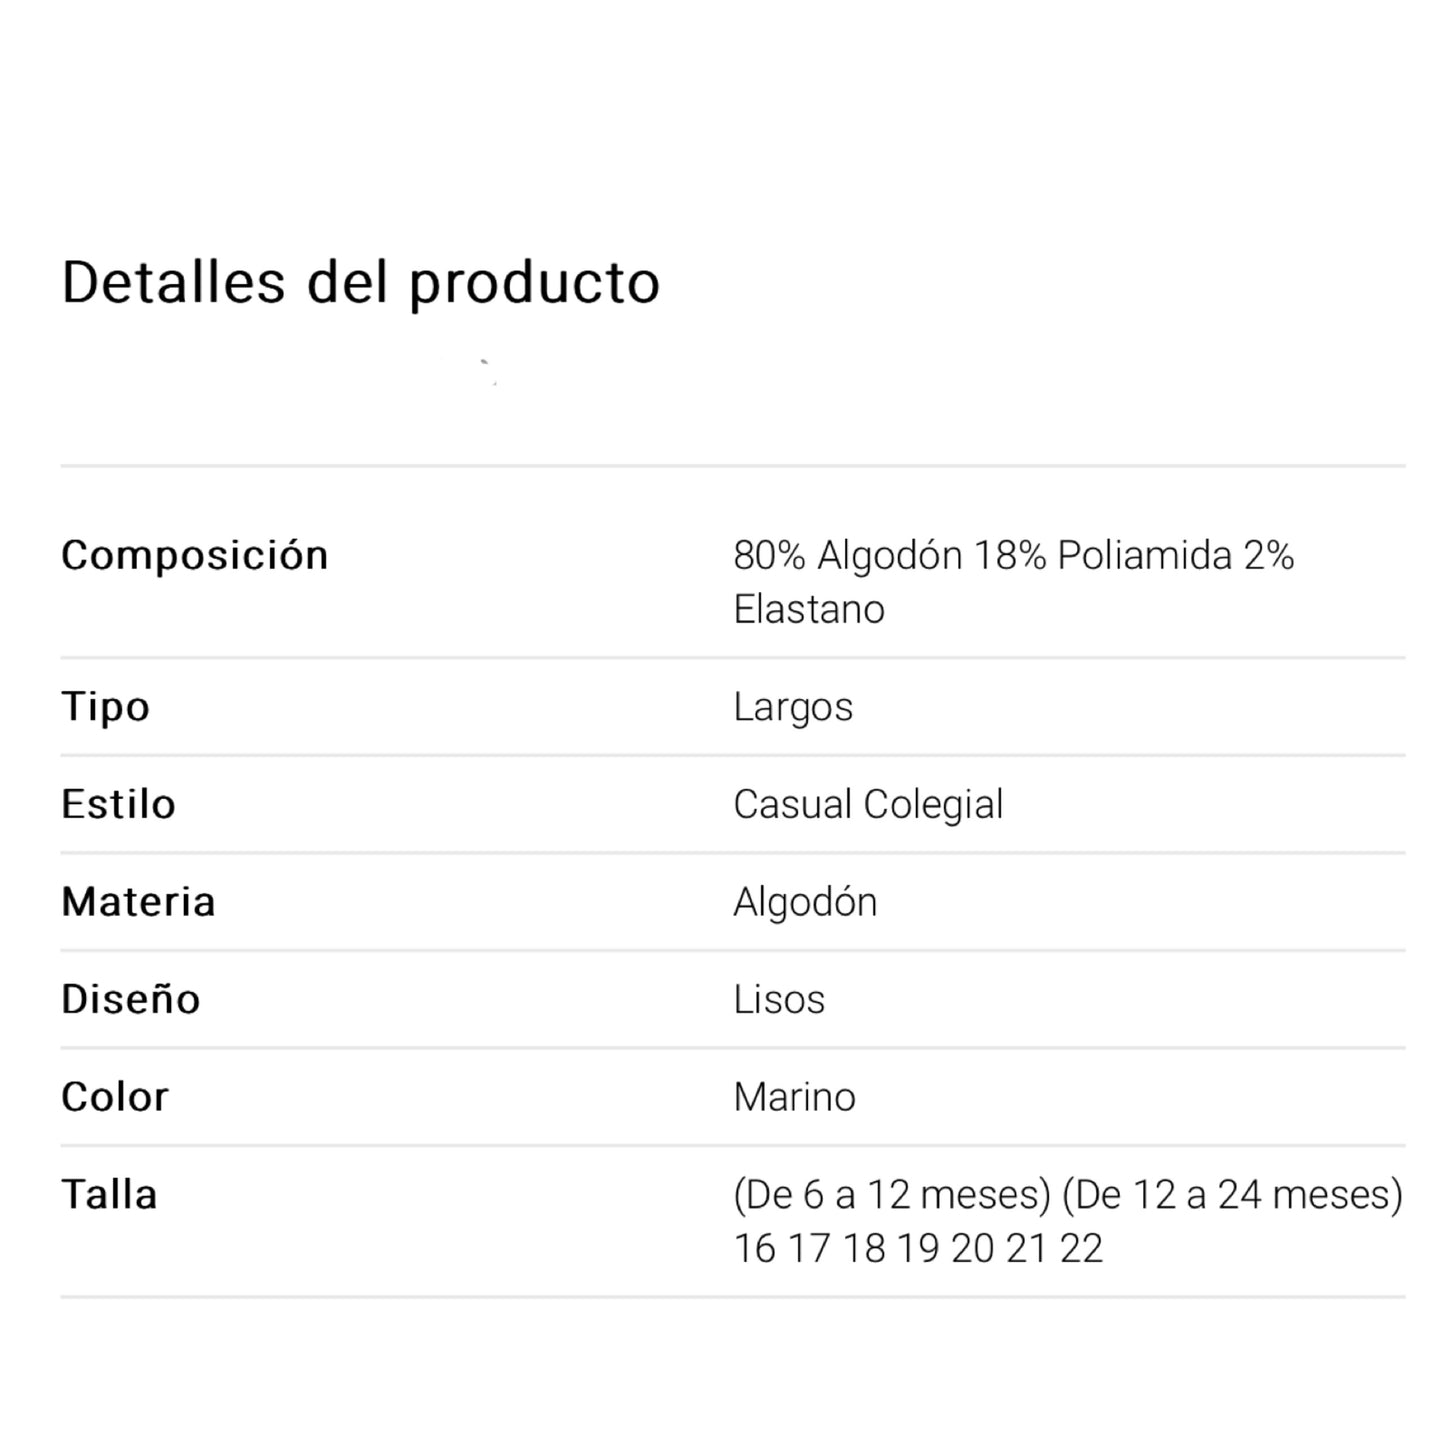This screenshot has height=1445, width=1445.
Task: Click the "(De 12 a 24 meses)" size
Action: 1232,1195
